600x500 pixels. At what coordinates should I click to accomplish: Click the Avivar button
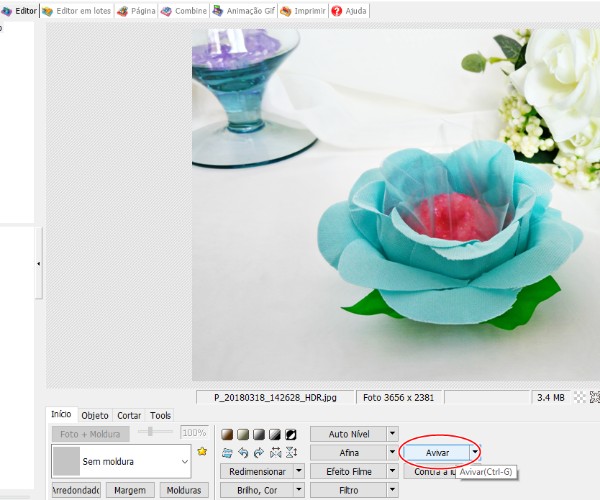tap(437, 453)
